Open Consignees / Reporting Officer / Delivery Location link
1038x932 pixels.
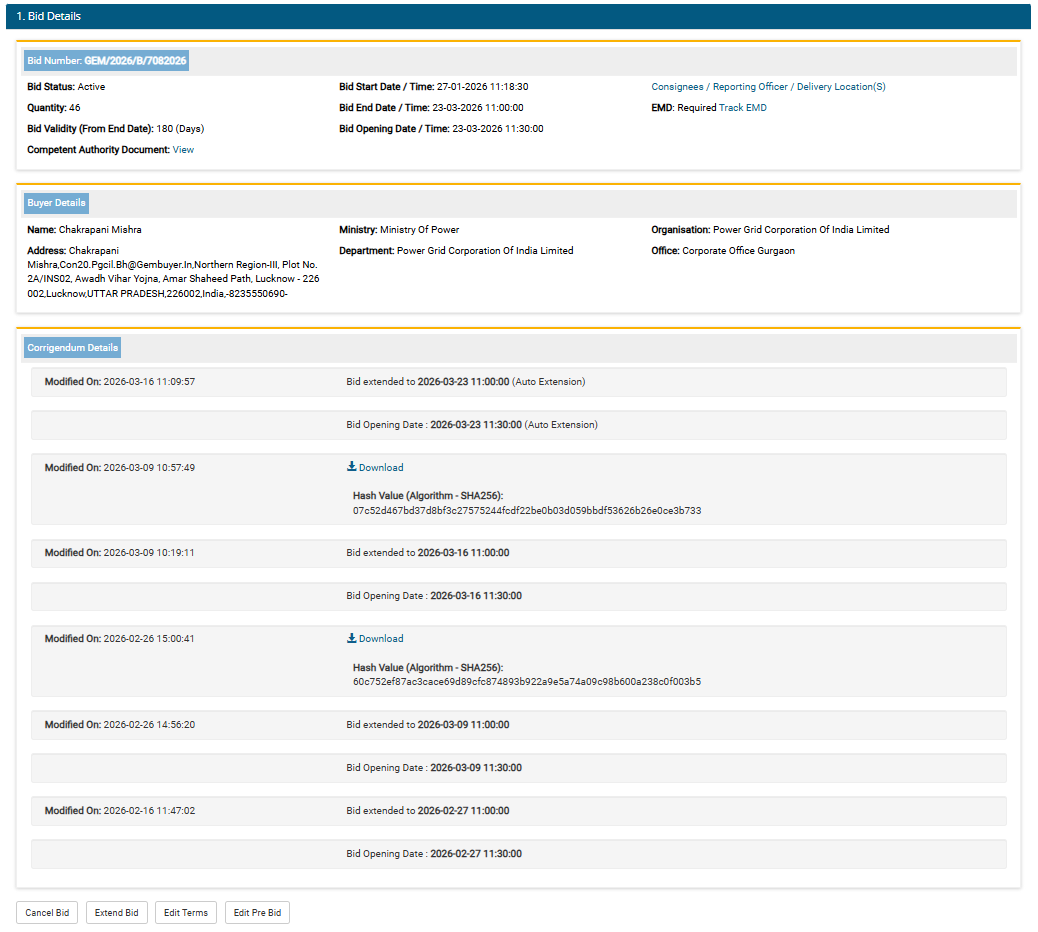click(768, 87)
